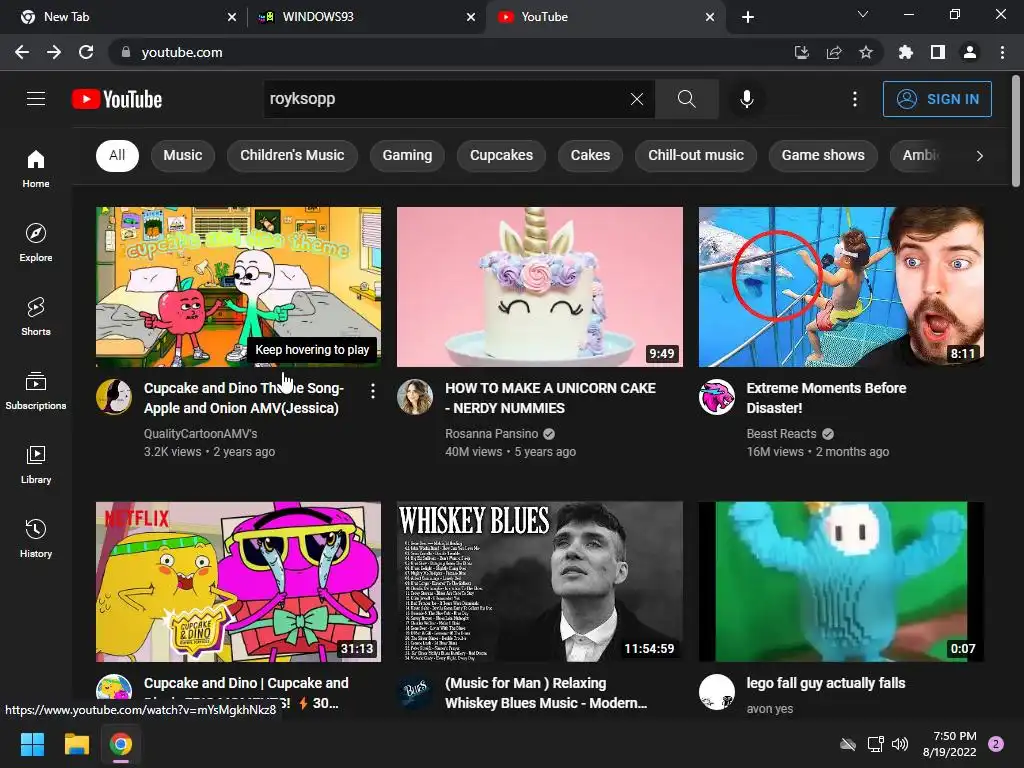The image size is (1024, 768).
Task: Open Beast Reacts channel name link
Action: [x=781, y=434]
